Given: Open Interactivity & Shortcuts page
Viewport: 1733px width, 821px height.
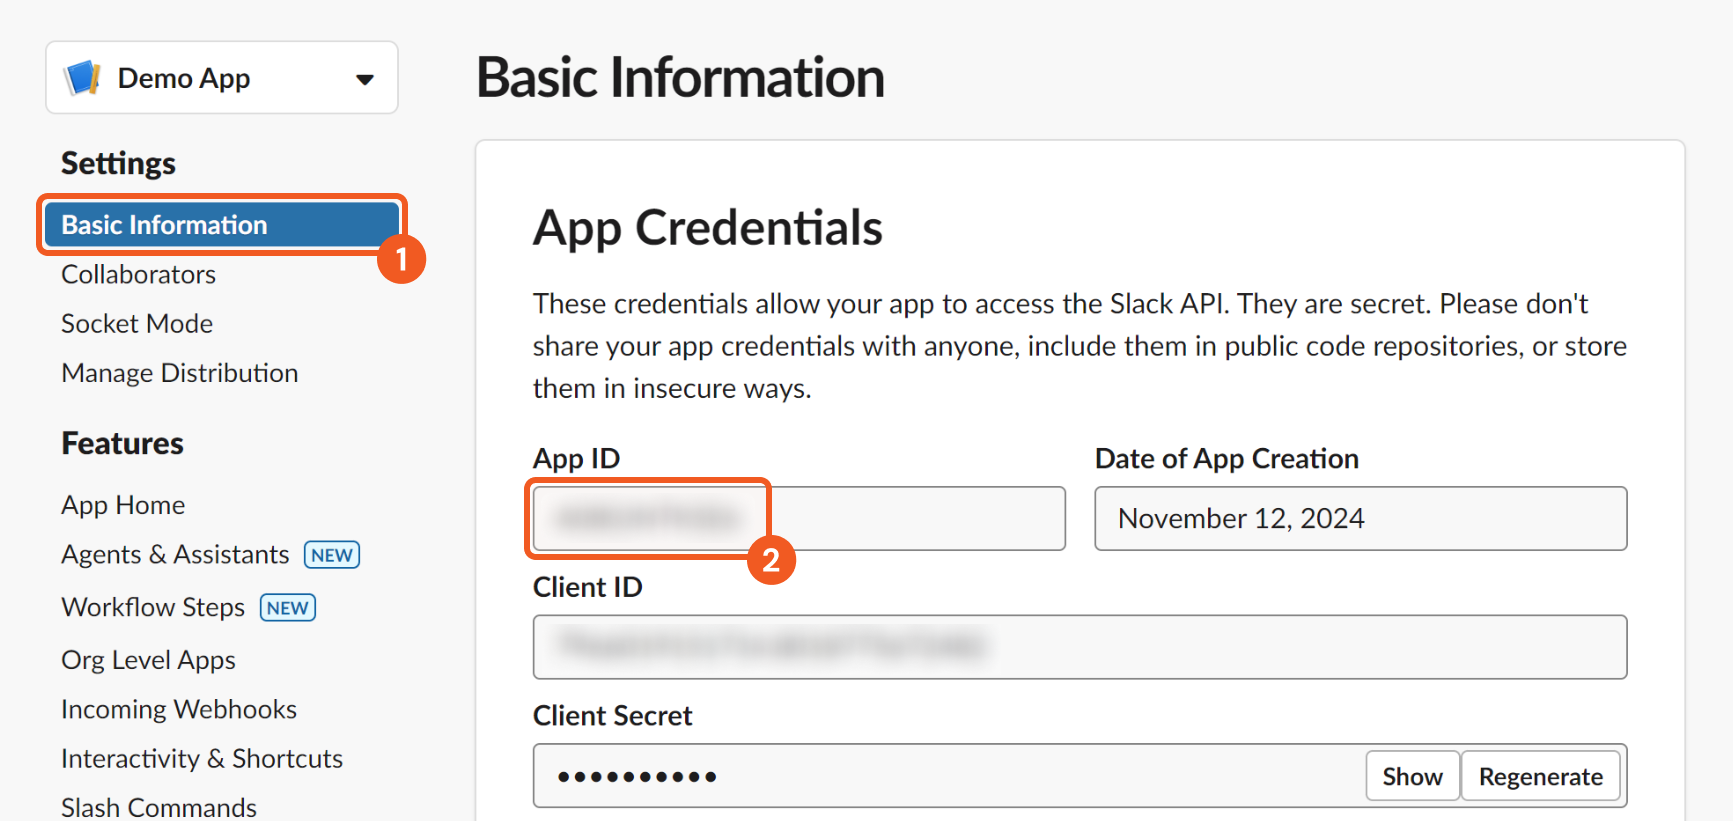Looking at the screenshot, I should 202,759.
